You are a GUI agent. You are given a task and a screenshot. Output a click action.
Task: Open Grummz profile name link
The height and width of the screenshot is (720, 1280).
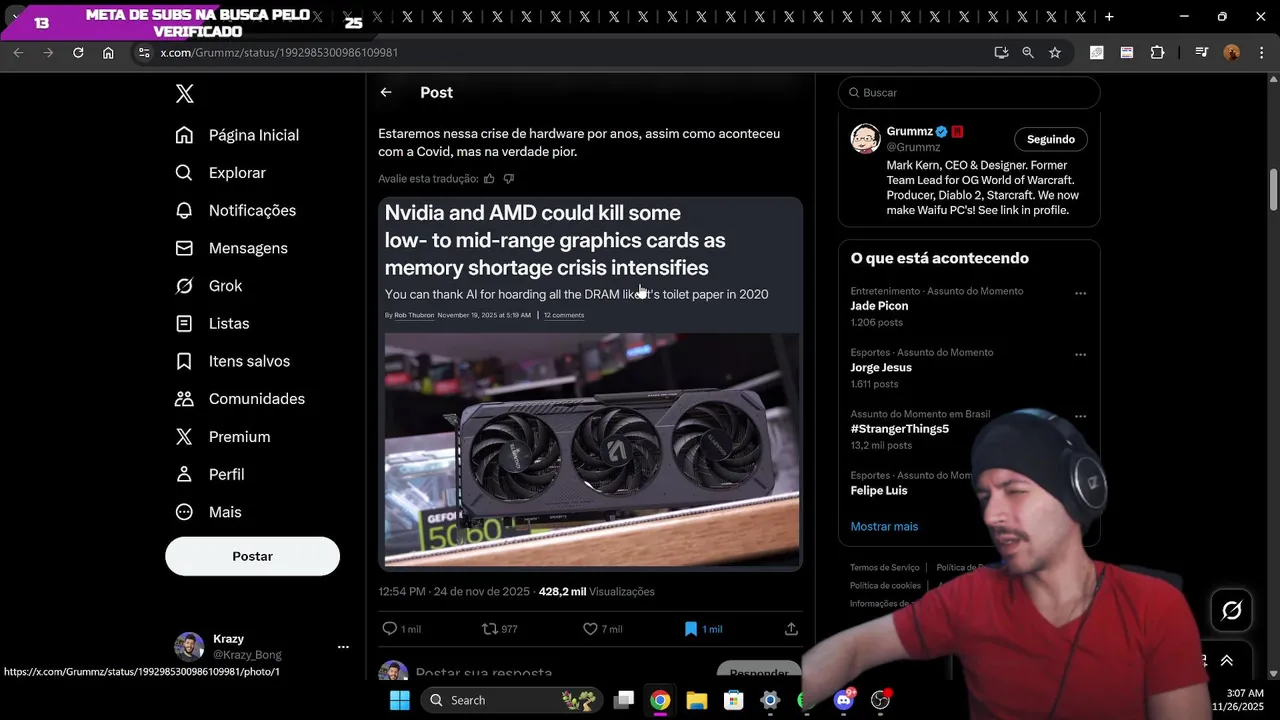pyautogui.click(x=909, y=131)
